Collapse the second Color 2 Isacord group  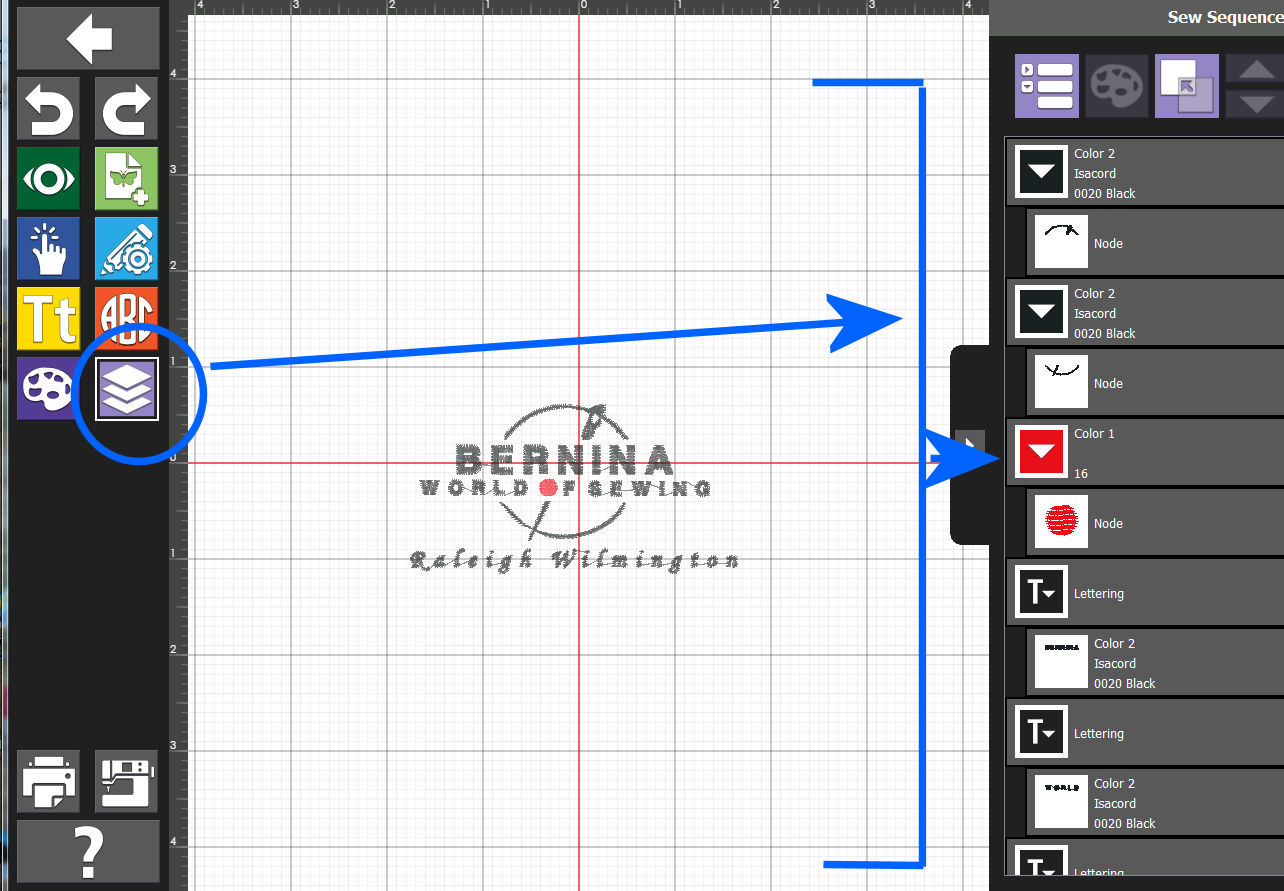1041,312
